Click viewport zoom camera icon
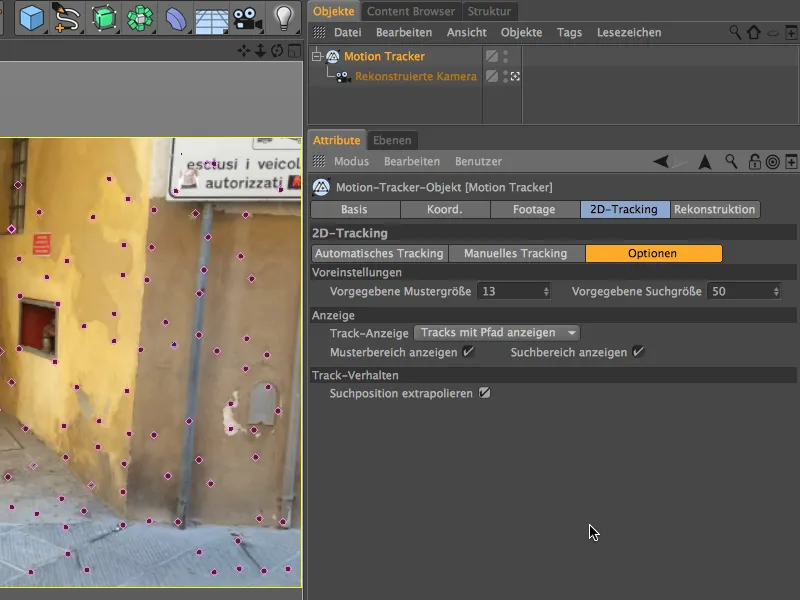This screenshot has width=800, height=600. click(x=260, y=51)
